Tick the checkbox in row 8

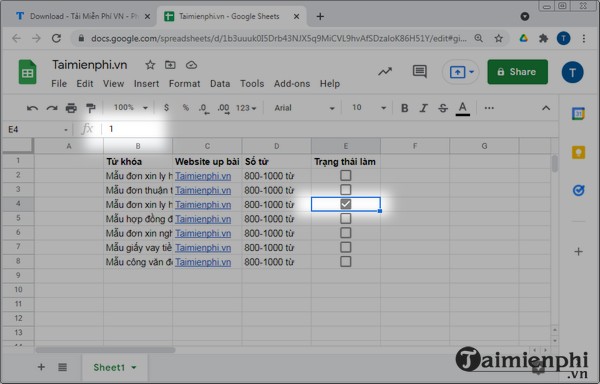[346, 262]
